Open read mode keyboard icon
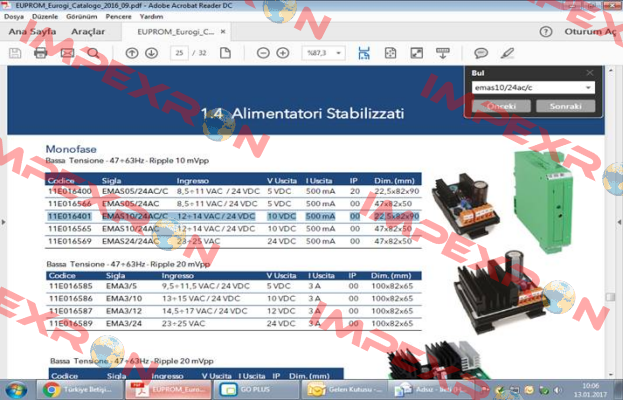 [x=443, y=53]
